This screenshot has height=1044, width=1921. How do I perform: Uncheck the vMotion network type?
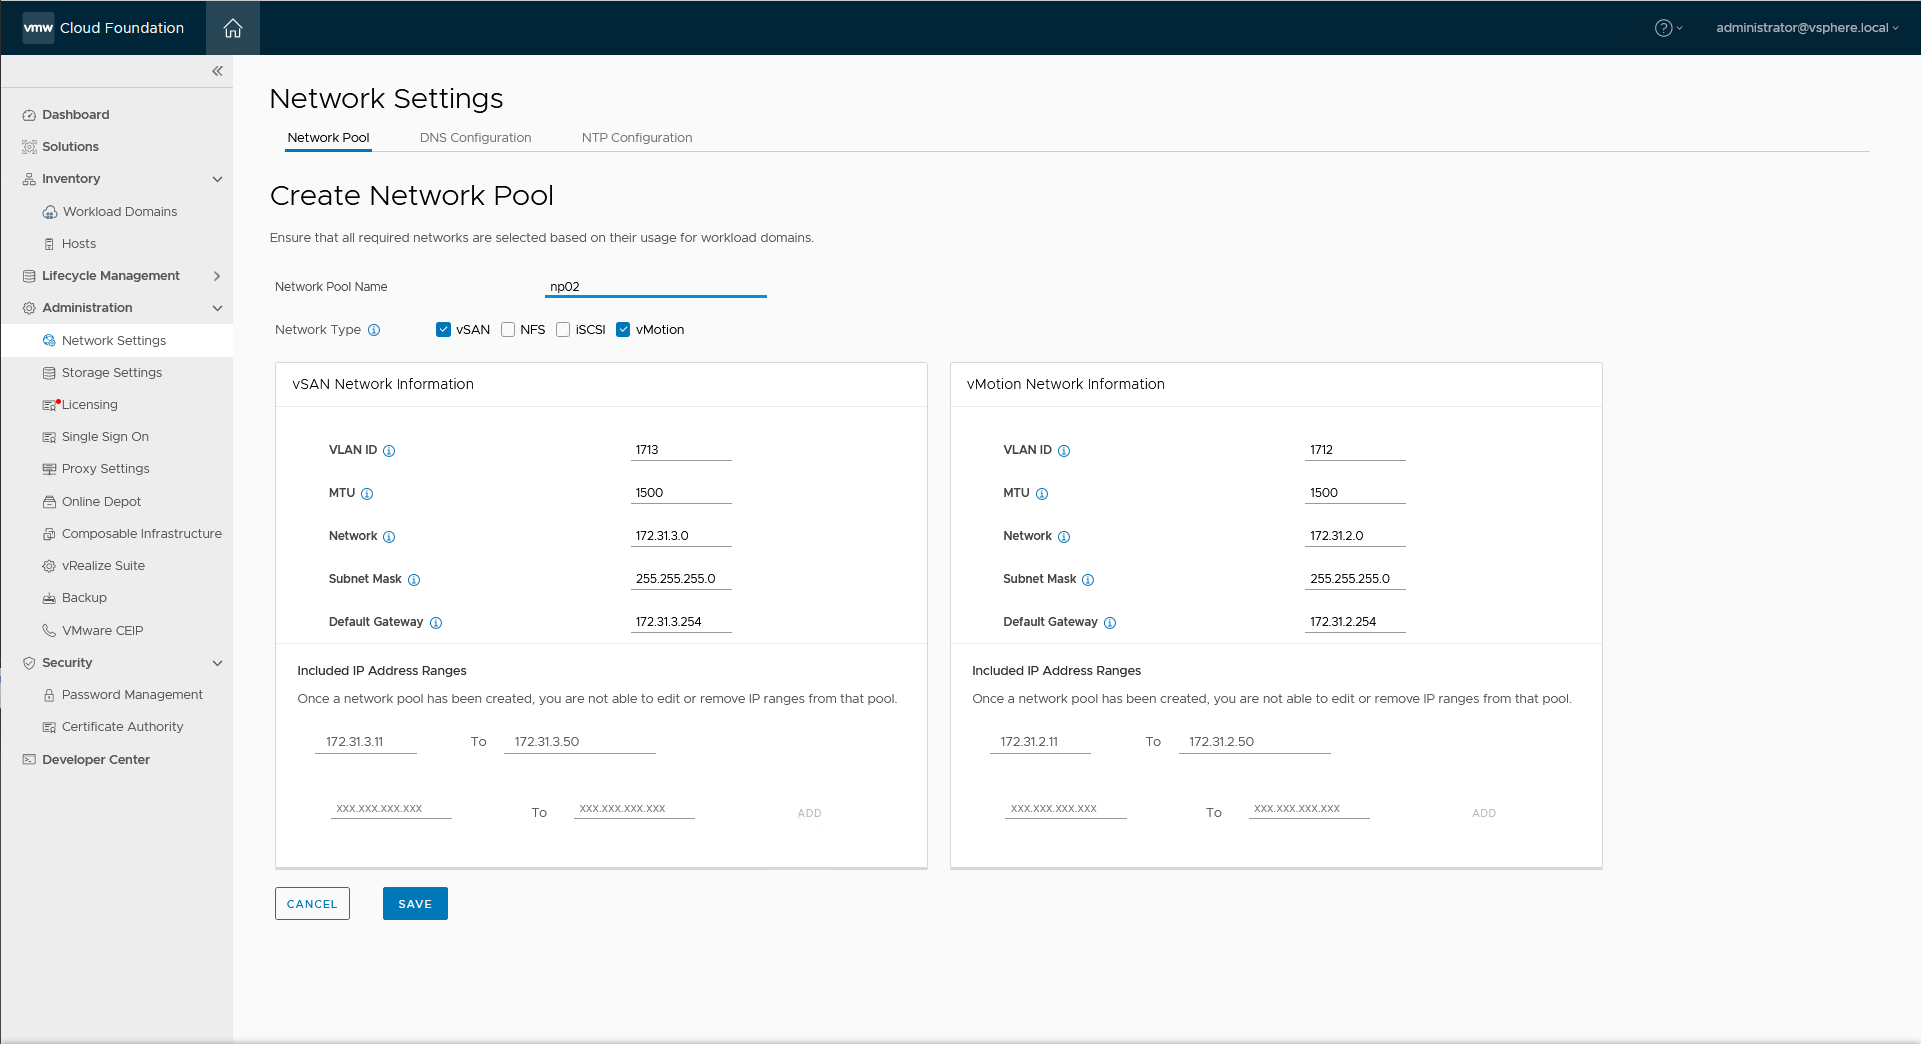tap(624, 329)
